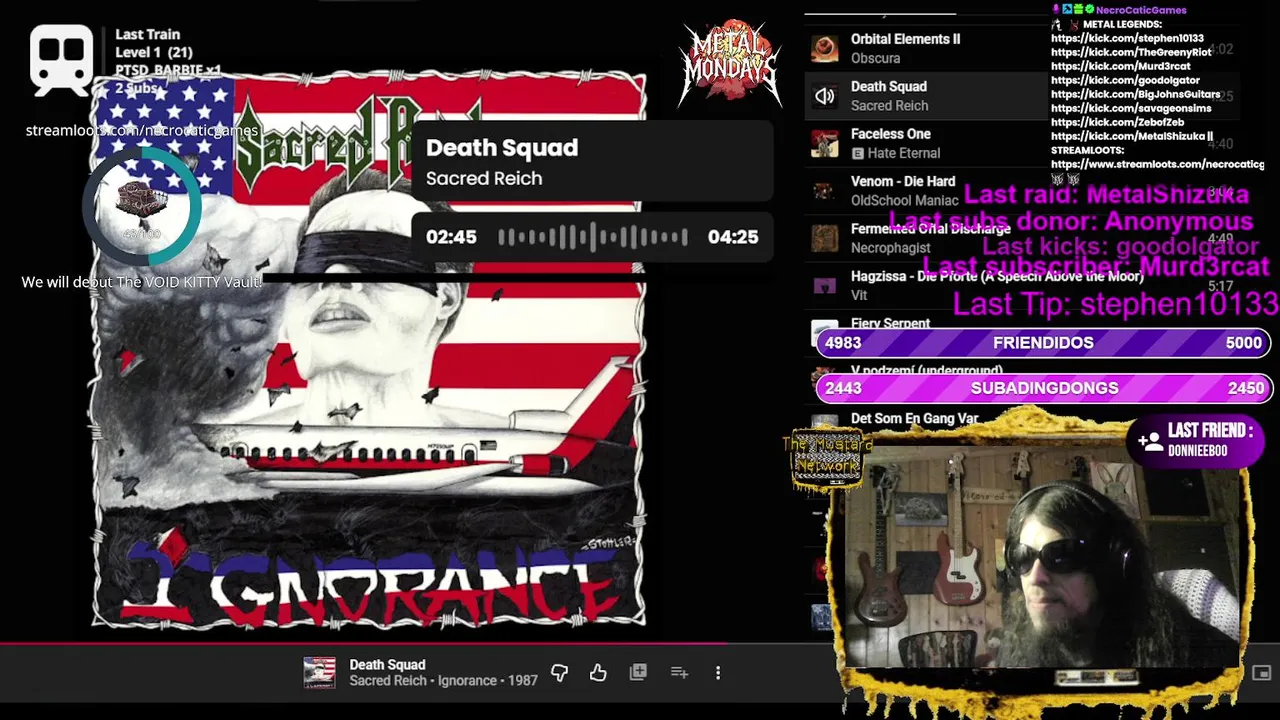The height and width of the screenshot is (720, 1280).
Task: Click the white train icon overlay
Action: [x=61, y=61]
